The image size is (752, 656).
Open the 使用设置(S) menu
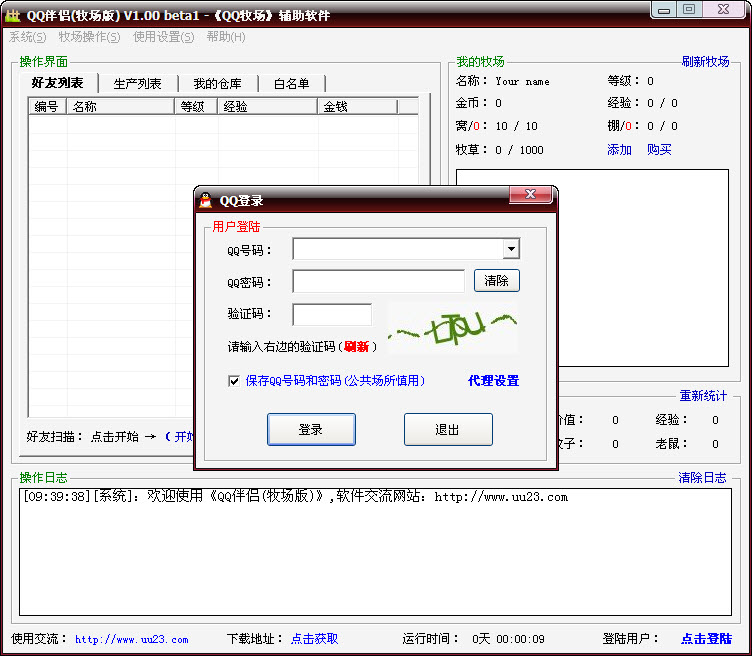tap(164, 37)
